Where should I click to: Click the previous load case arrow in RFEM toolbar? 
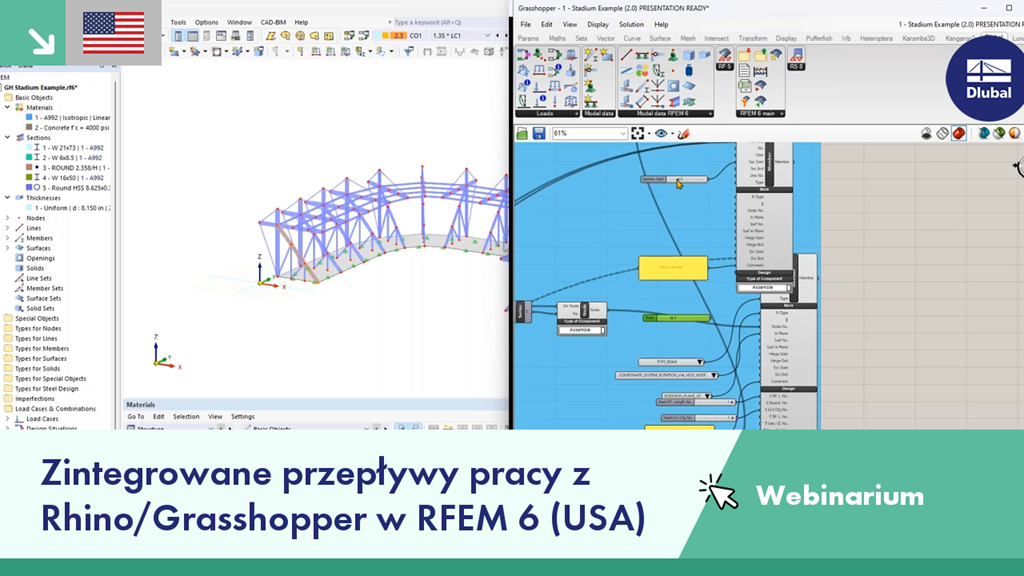tap(498, 36)
